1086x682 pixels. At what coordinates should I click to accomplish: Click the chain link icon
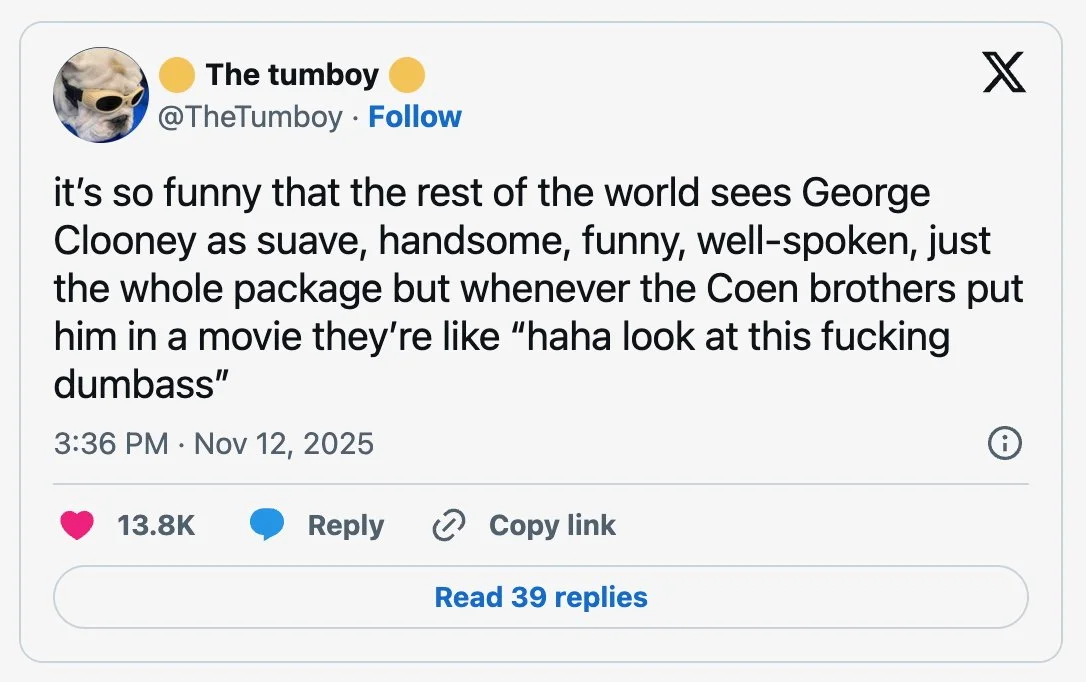[447, 525]
